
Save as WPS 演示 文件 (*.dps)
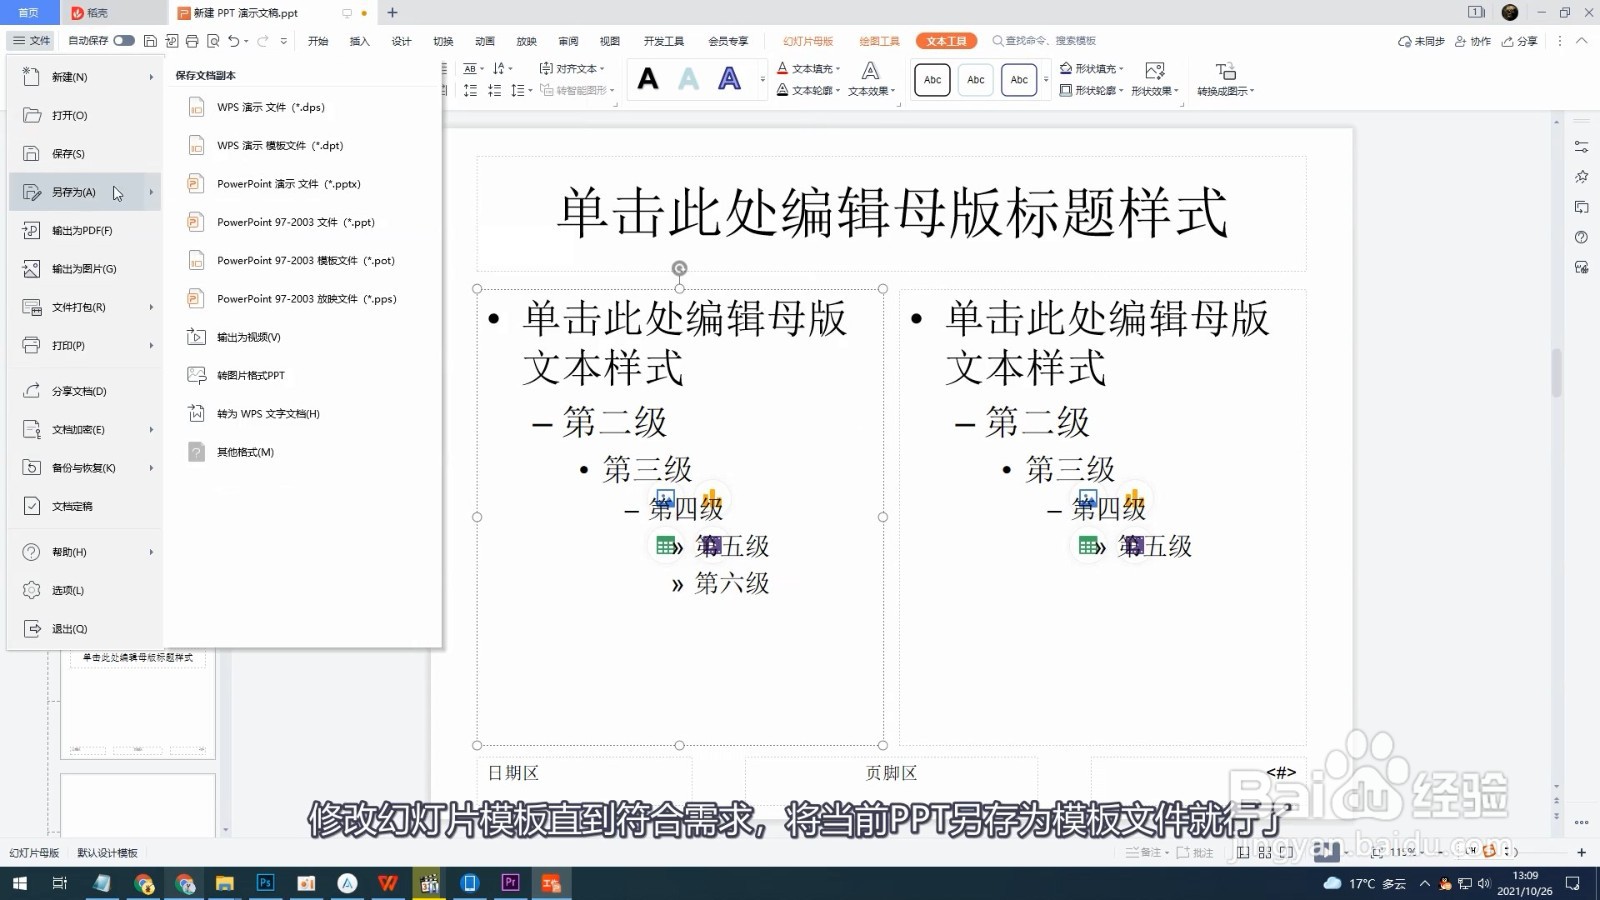pos(303,107)
